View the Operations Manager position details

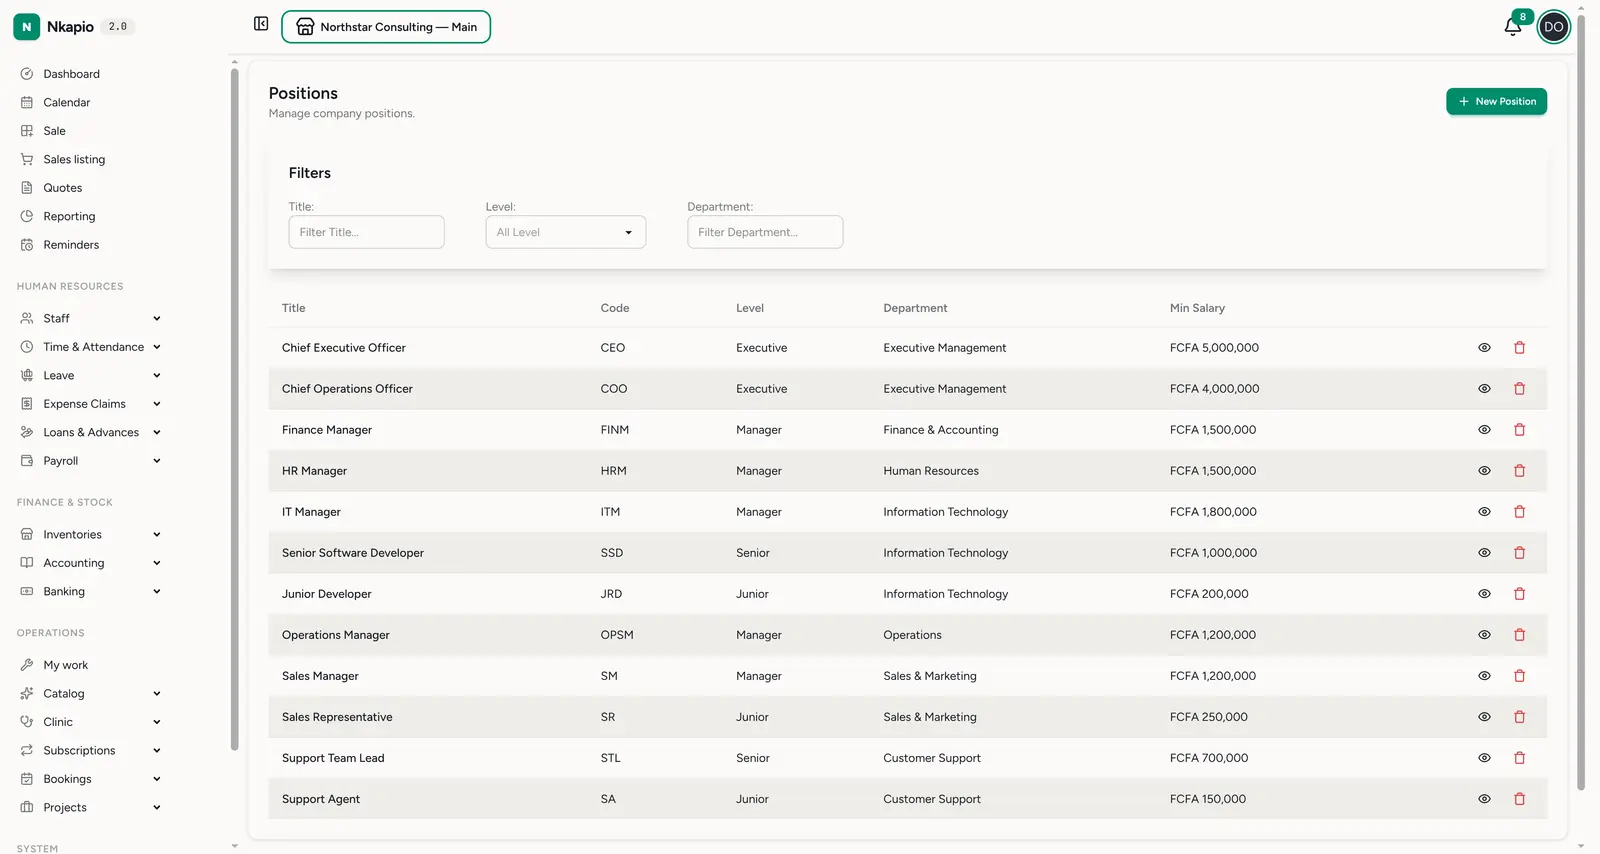(1484, 635)
